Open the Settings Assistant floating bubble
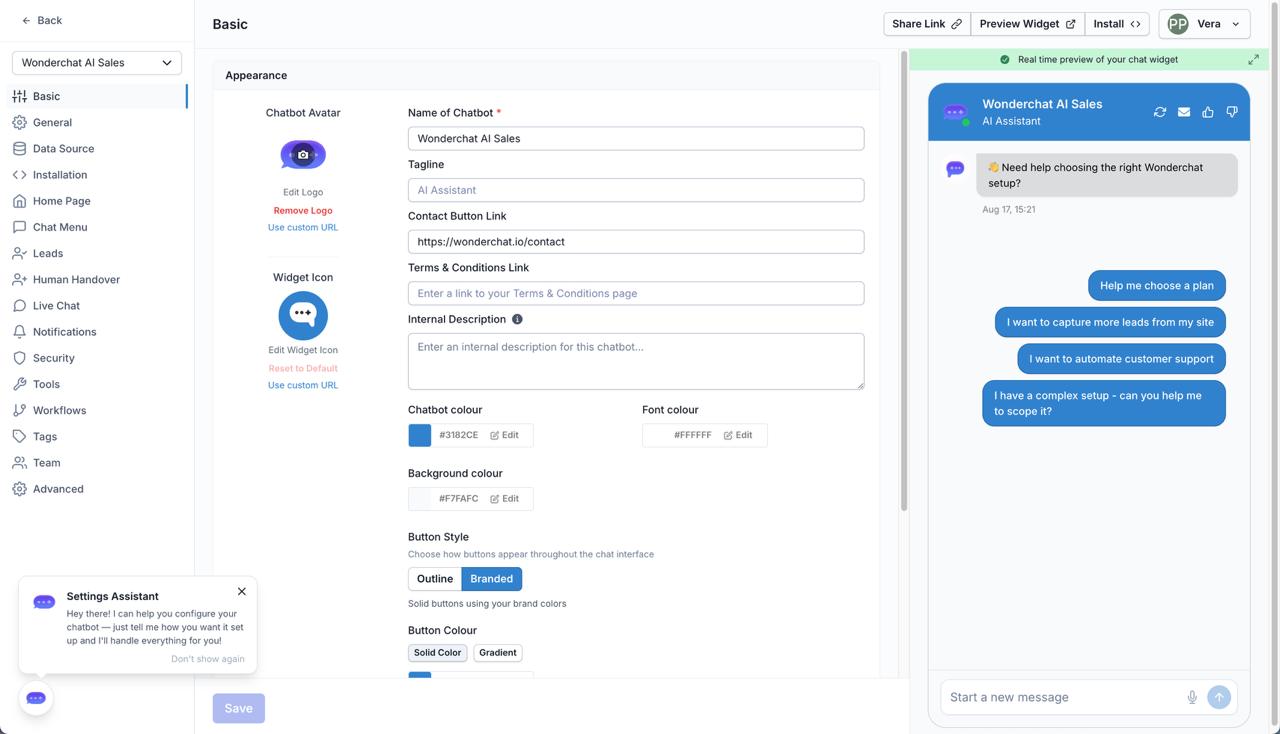 point(36,698)
